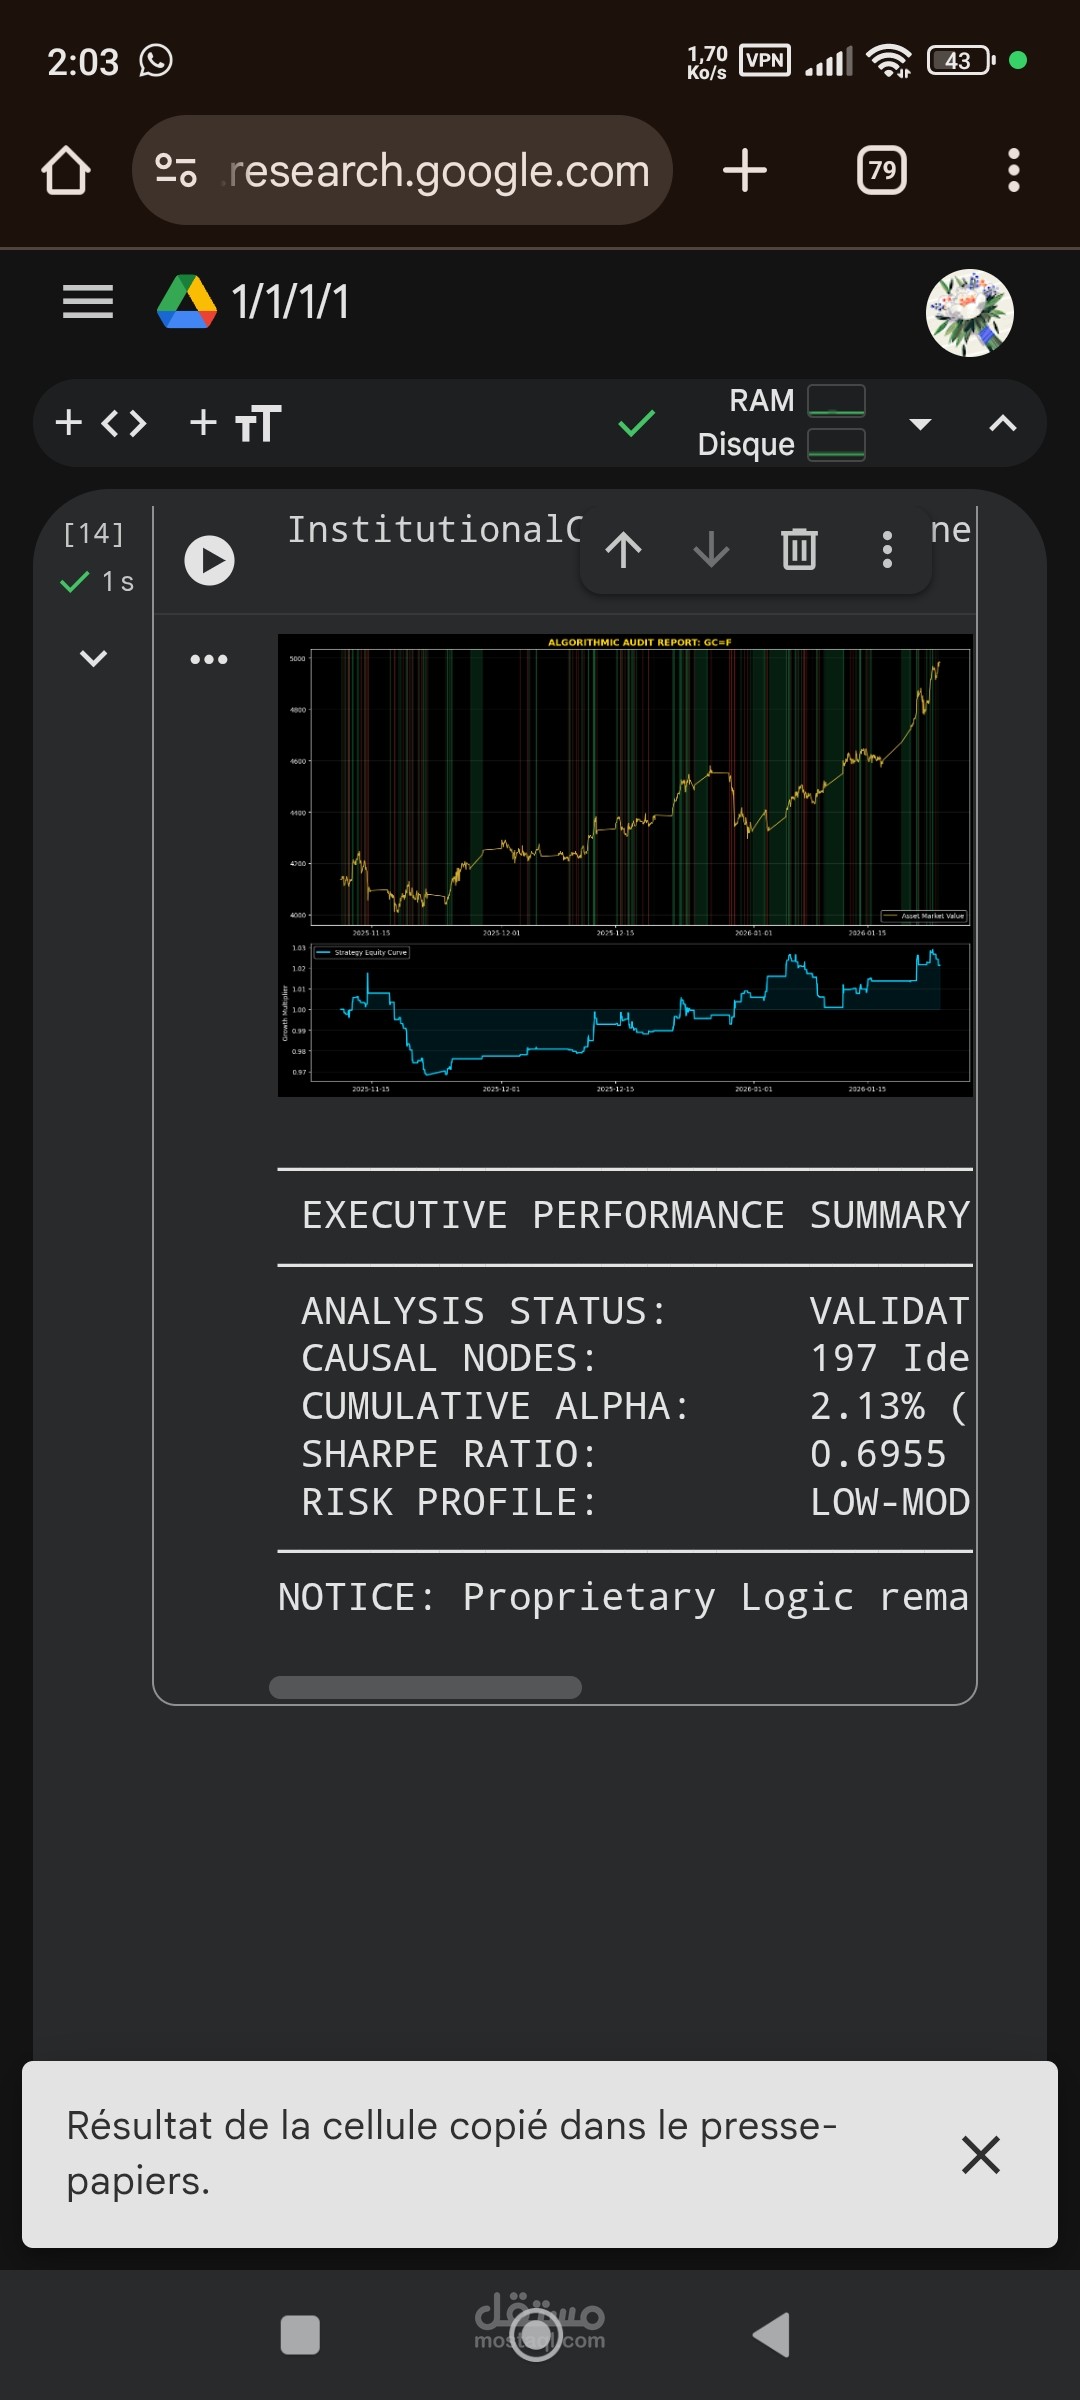Tap the CAUSAL NODES line
Screen dimensions: 1080x2400
point(636,1358)
